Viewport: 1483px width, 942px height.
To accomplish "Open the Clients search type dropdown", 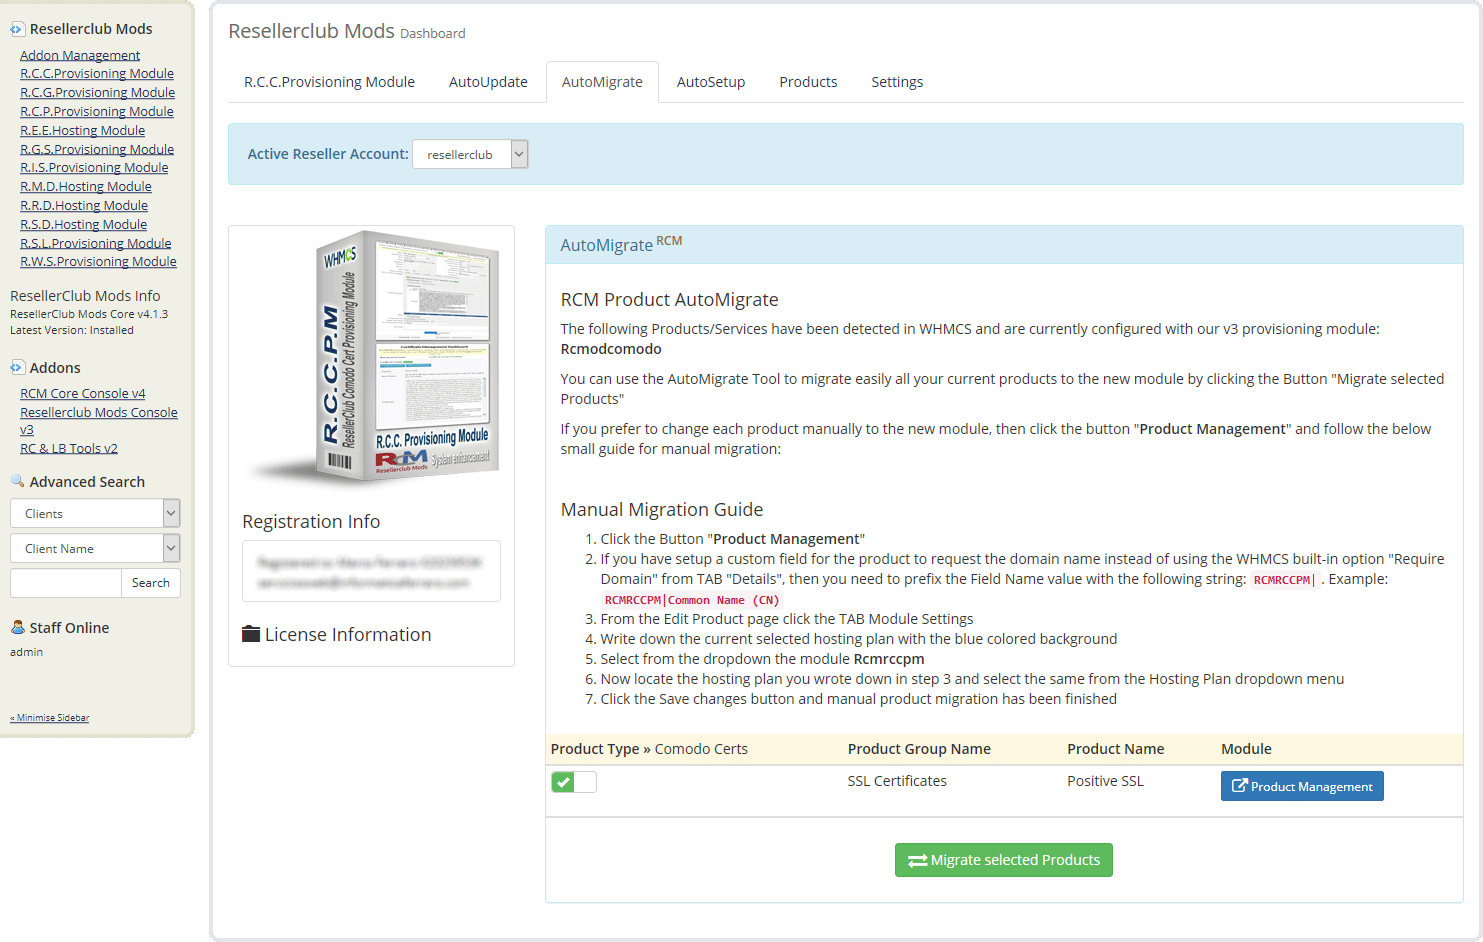I will click(x=95, y=513).
